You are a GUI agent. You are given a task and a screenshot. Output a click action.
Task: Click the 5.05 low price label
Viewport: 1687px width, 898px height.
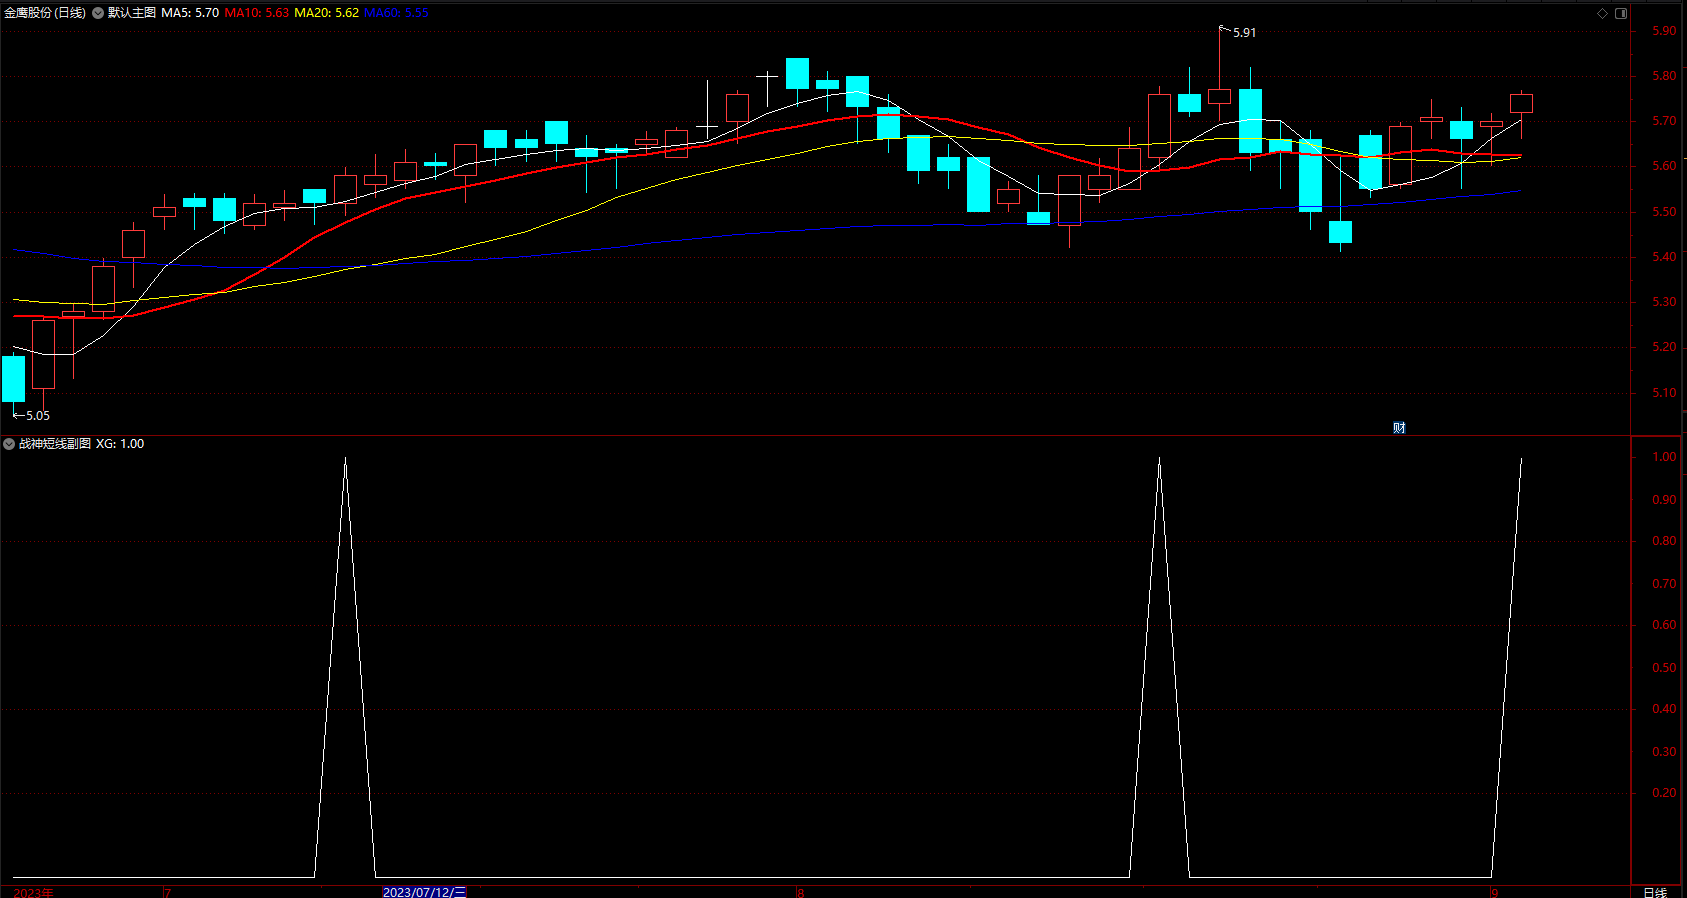tap(37, 416)
